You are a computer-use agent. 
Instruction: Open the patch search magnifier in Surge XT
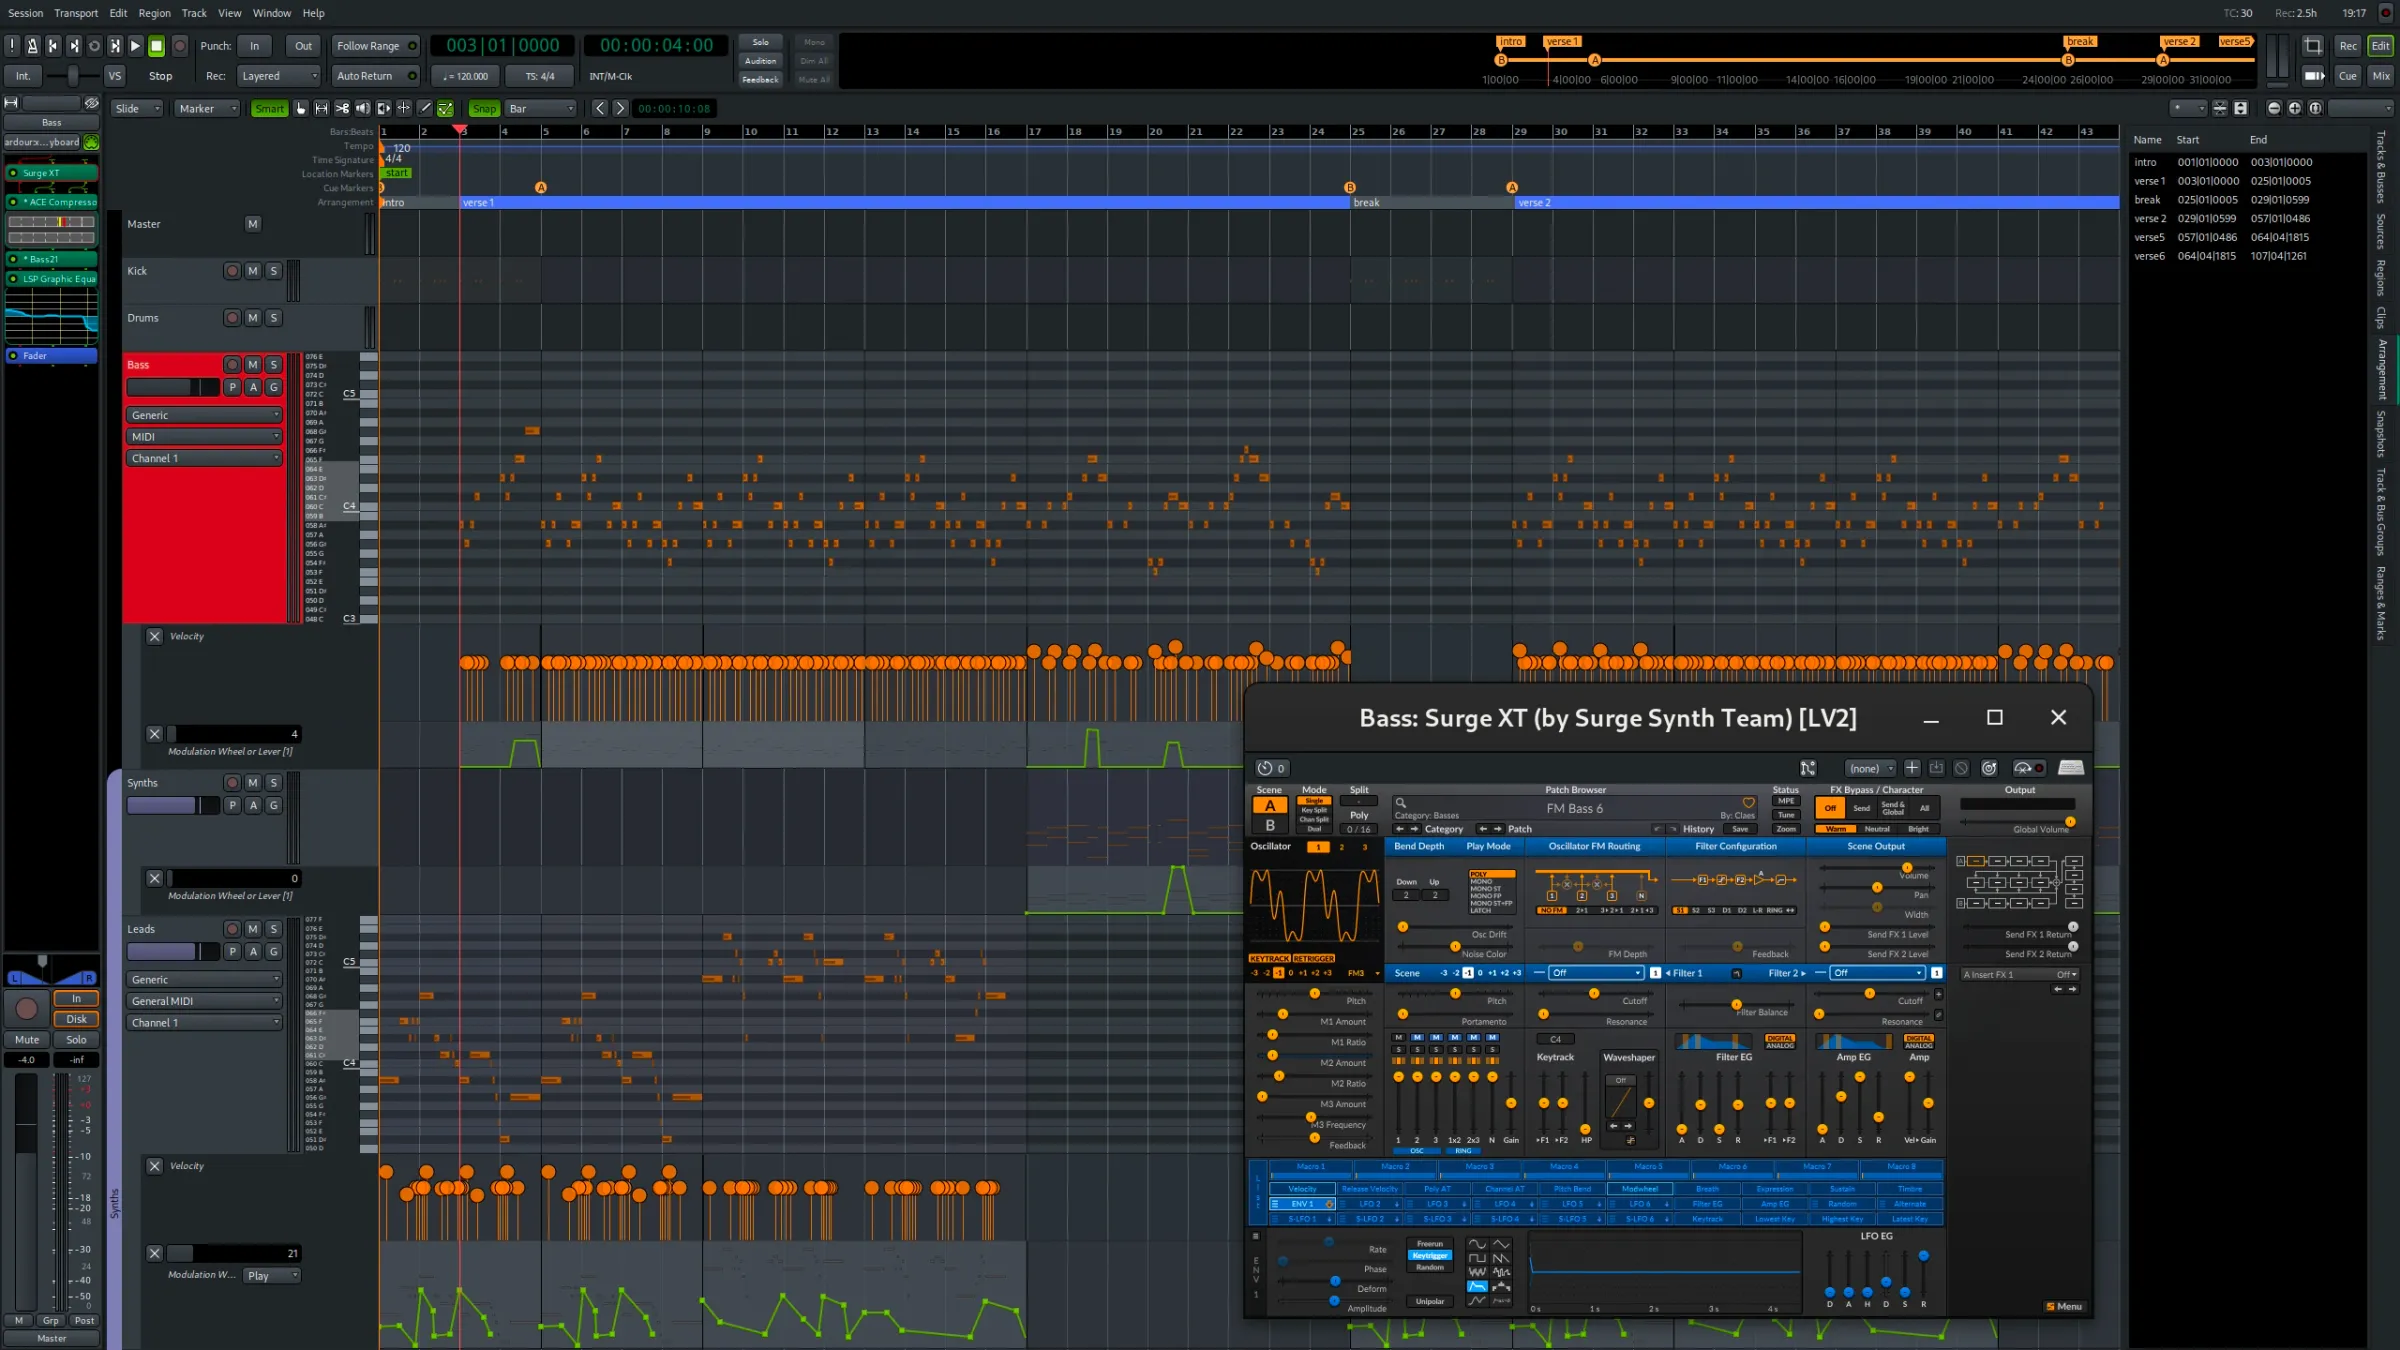[1401, 803]
